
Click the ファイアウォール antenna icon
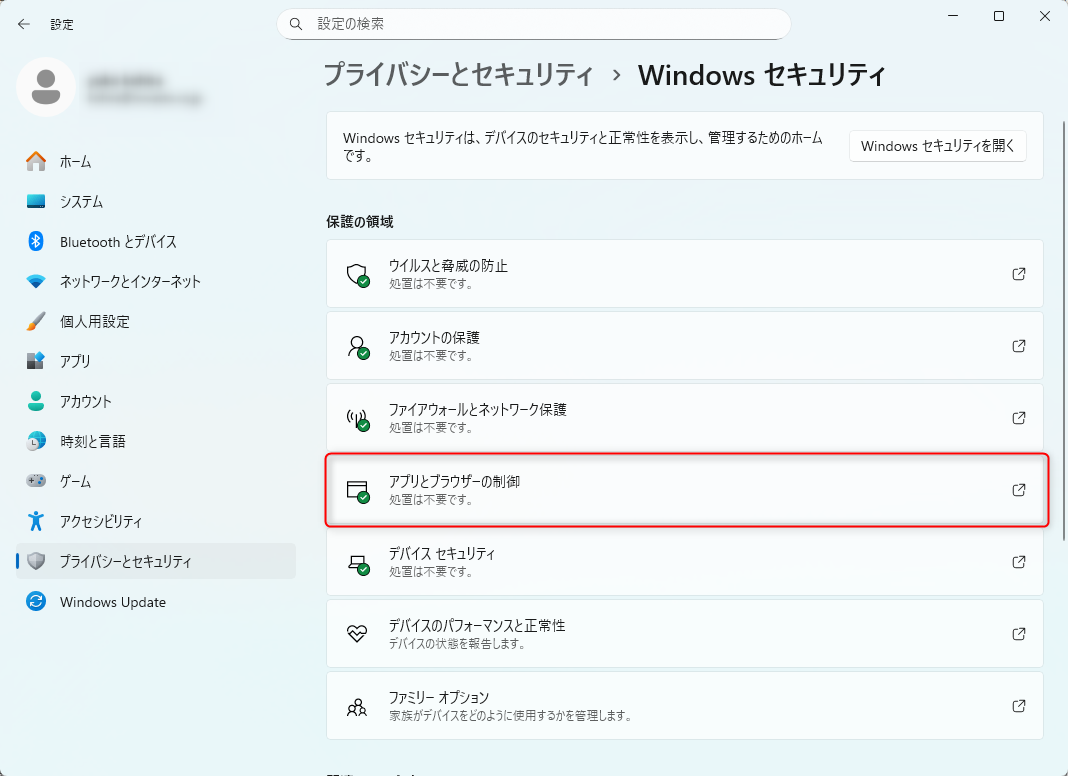tap(358, 419)
